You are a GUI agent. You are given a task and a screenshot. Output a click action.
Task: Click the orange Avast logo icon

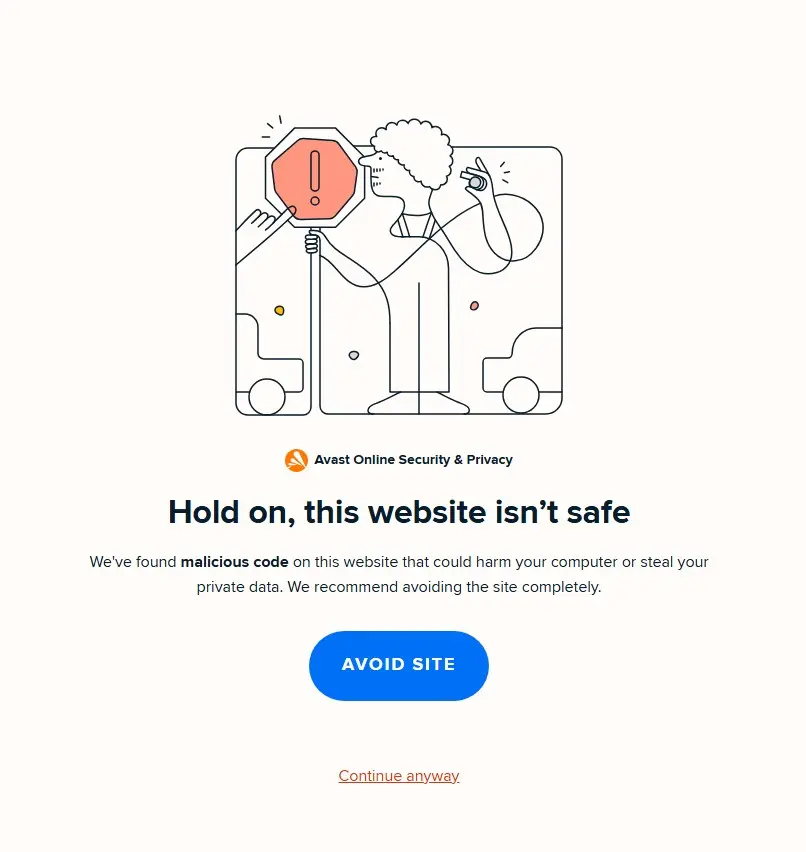point(296,460)
